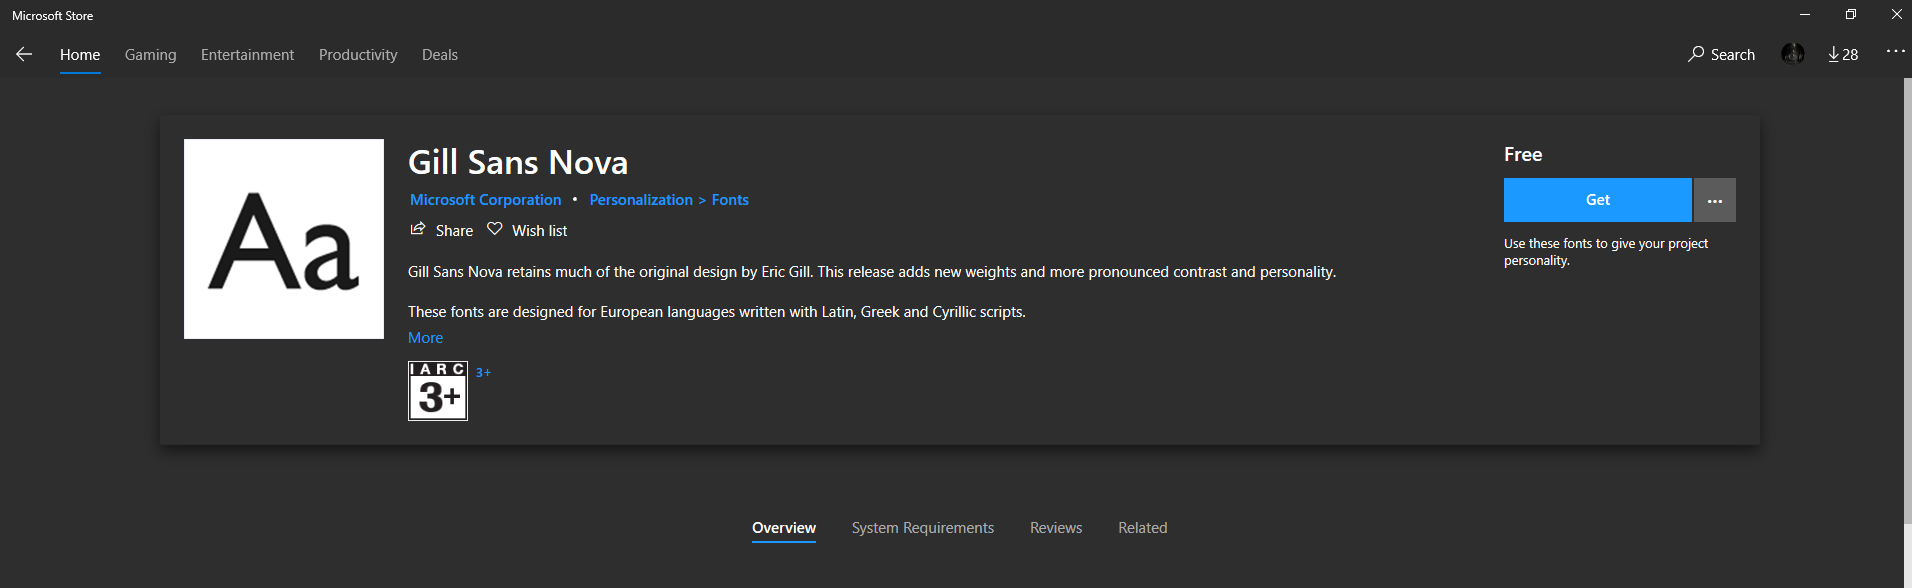The image size is (1912, 588).
Task: Open the Personalization category link
Action: coord(641,200)
